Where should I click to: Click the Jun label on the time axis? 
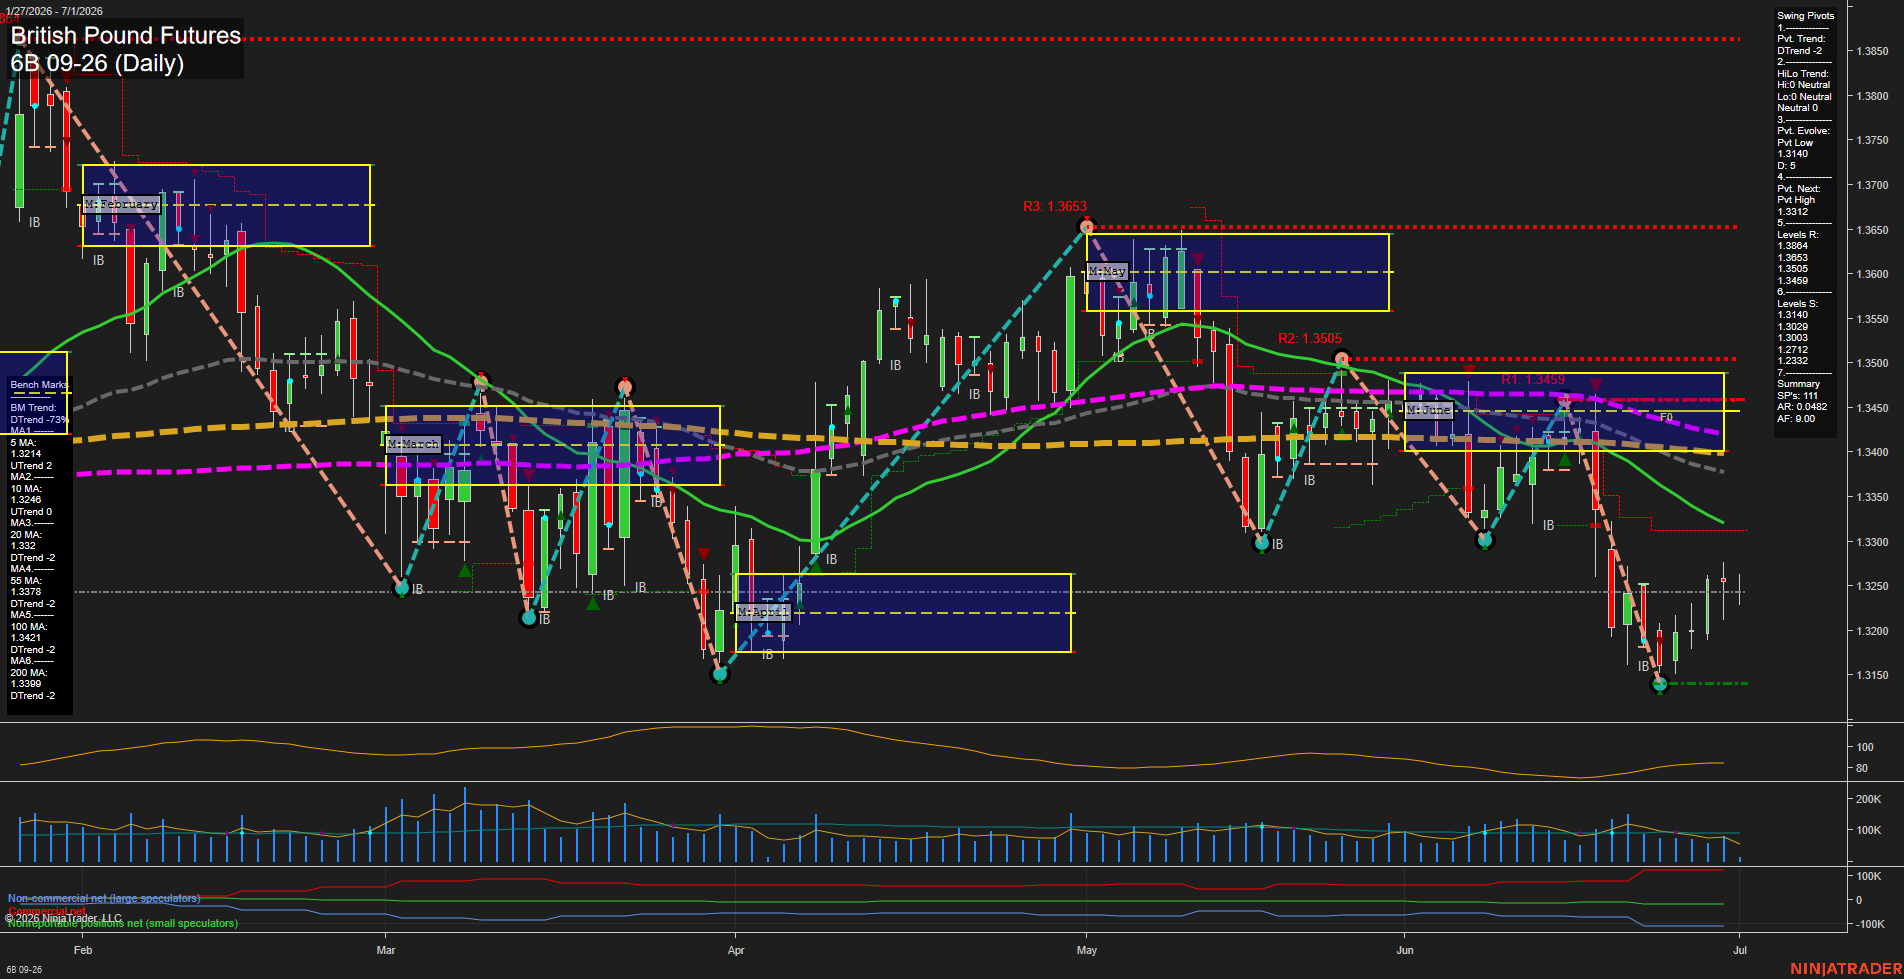pos(1405,950)
